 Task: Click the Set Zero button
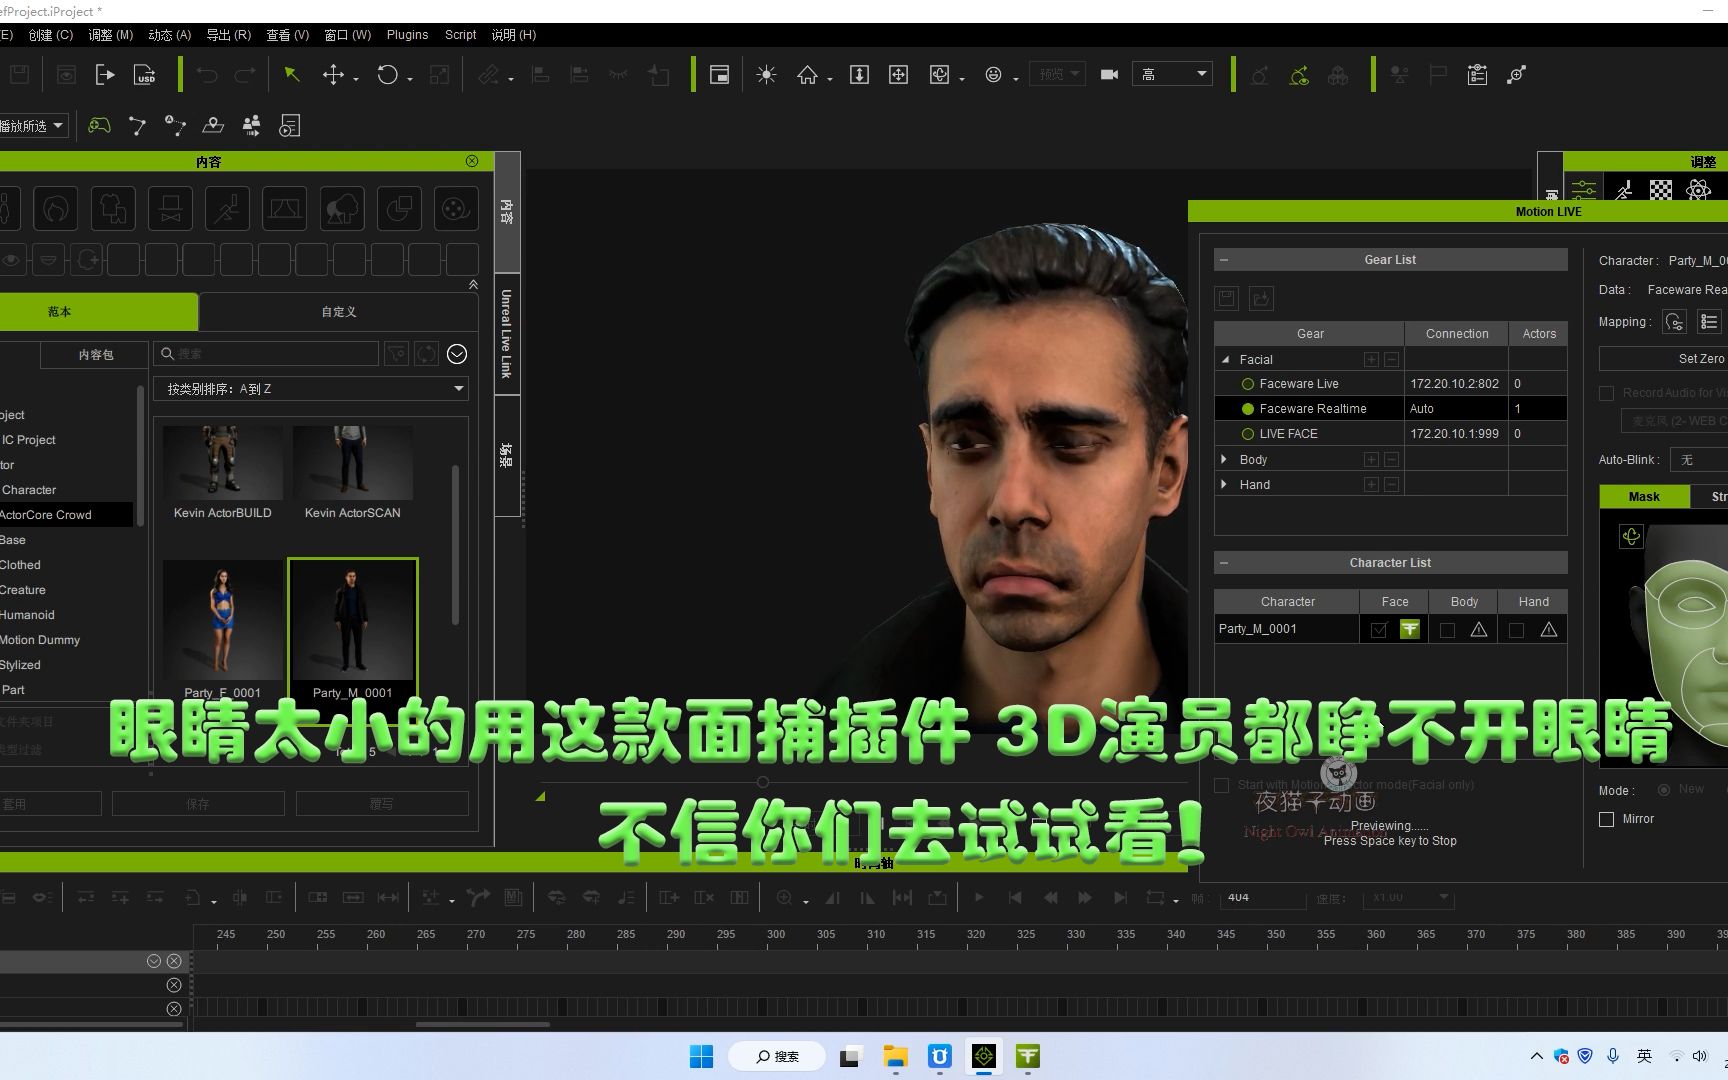coord(1700,358)
